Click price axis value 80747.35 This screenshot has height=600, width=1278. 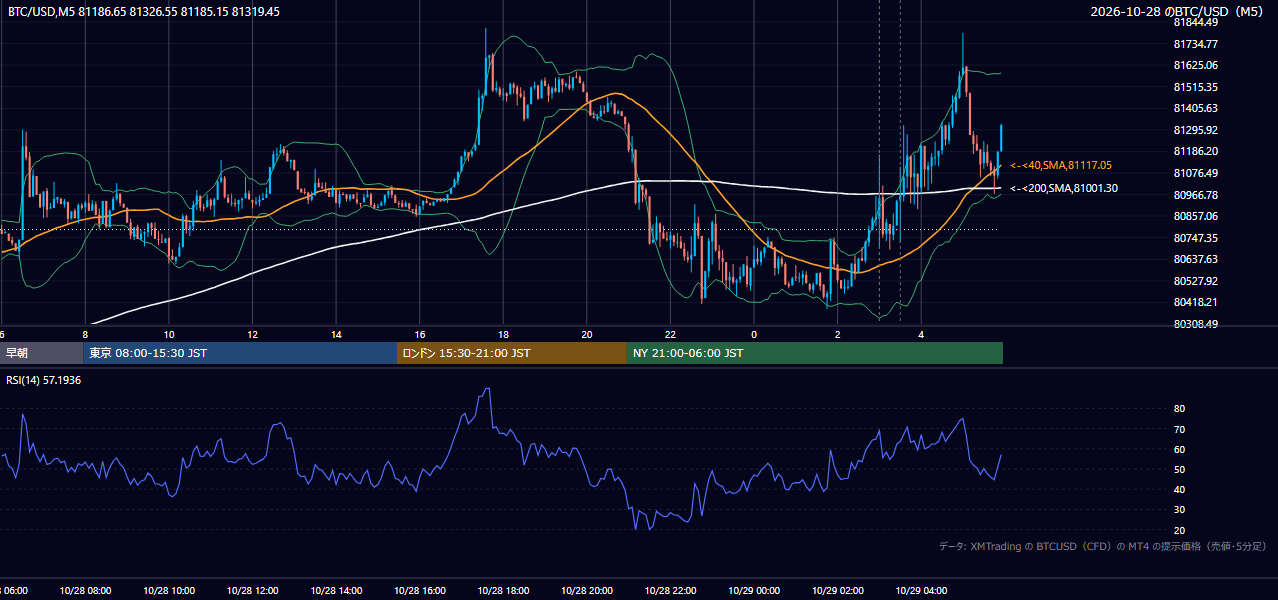pos(1195,238)
